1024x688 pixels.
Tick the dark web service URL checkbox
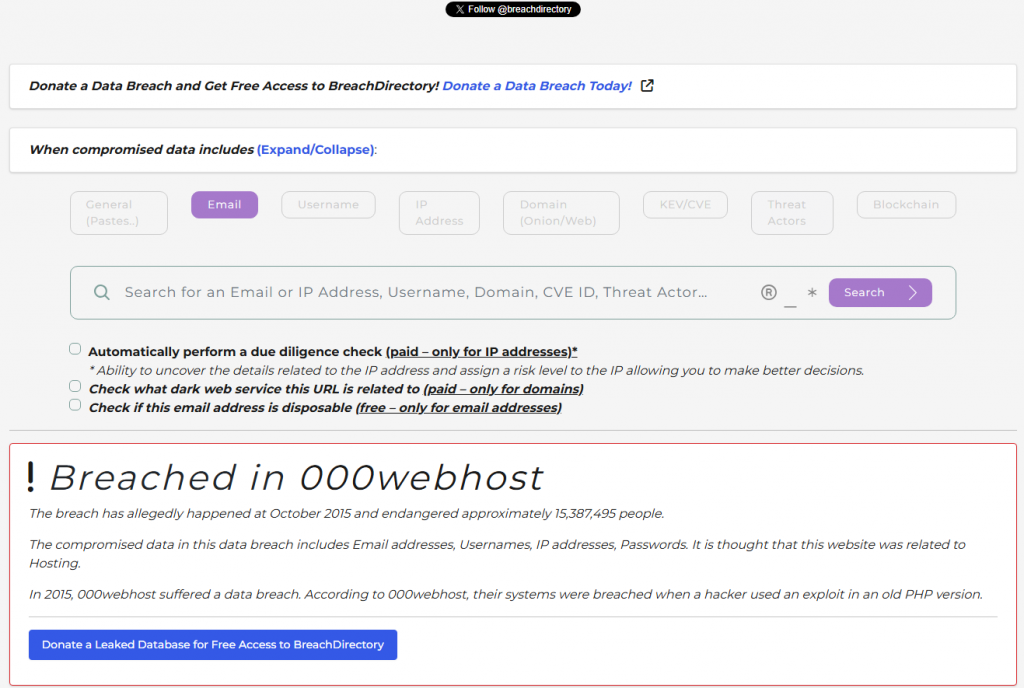tap(75, 386)
